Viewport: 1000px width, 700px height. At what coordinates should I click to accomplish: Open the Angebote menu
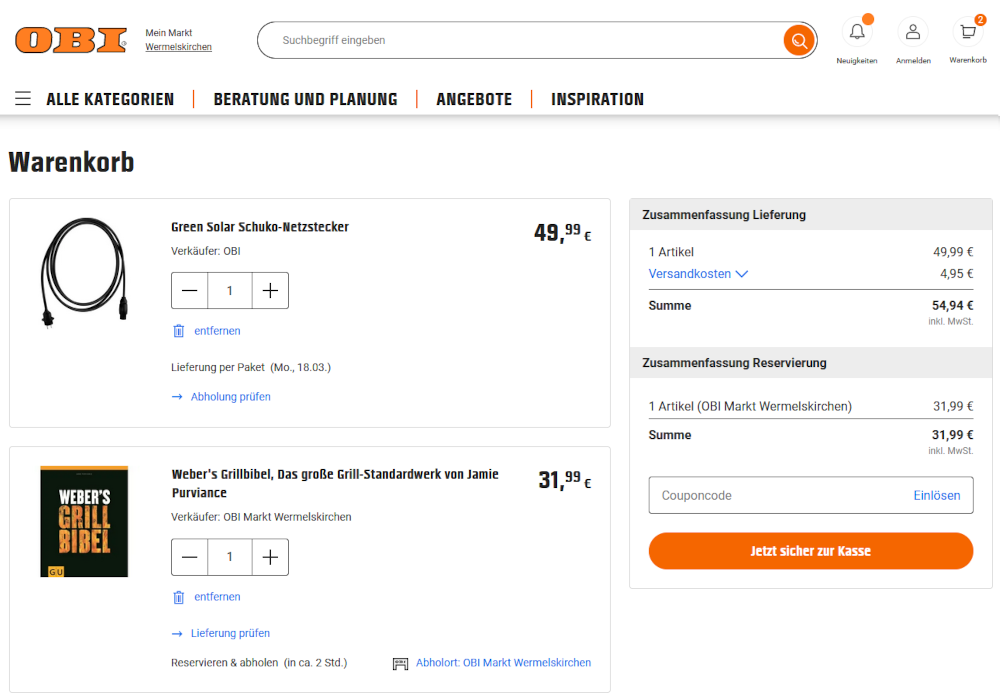(474, 99)
